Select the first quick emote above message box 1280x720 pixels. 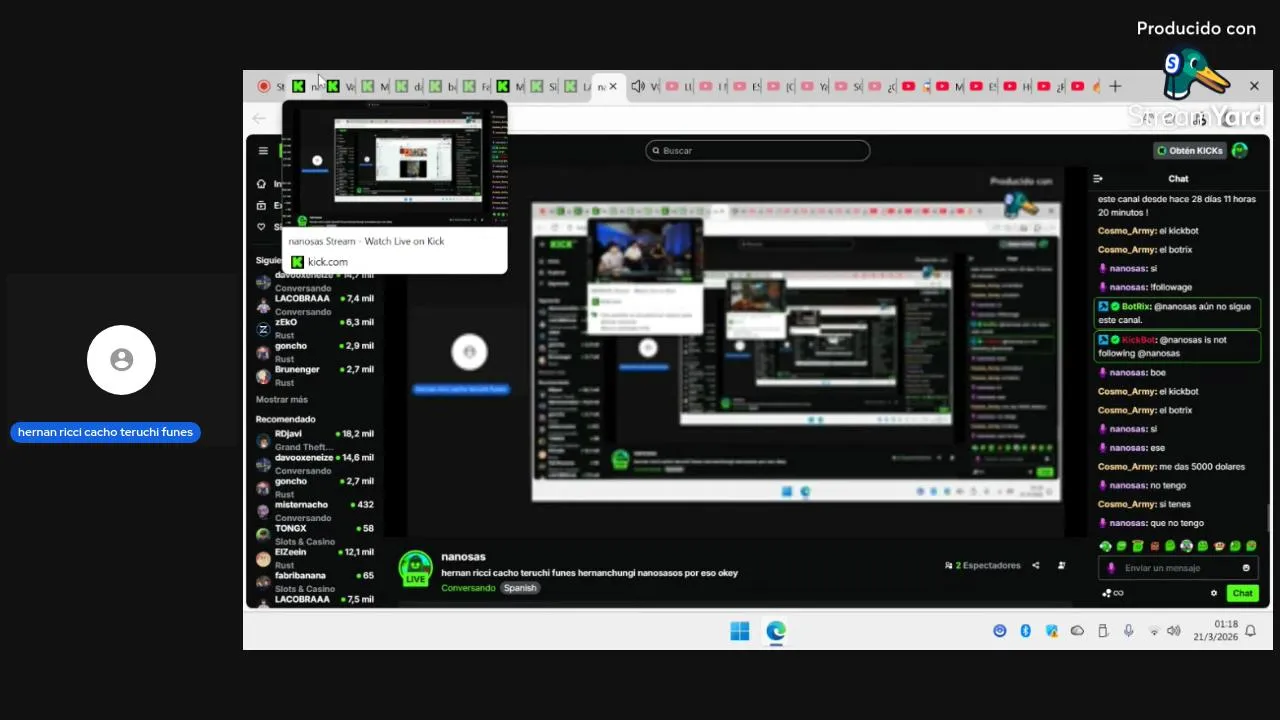(x=1105, y=546)
